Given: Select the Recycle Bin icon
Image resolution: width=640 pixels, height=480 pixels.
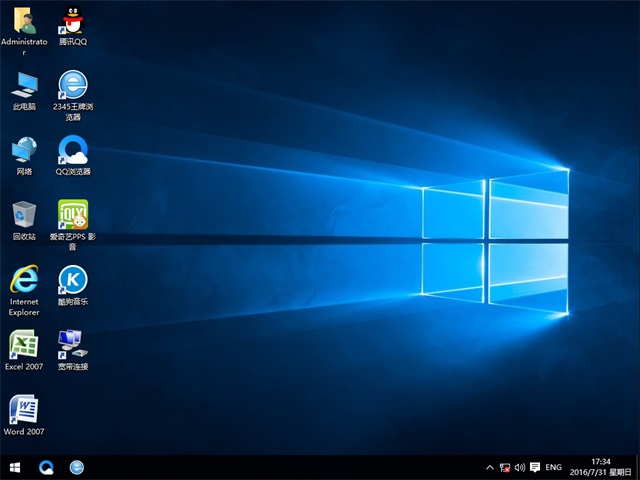Looking at the screenshot, I should point(24,214).
